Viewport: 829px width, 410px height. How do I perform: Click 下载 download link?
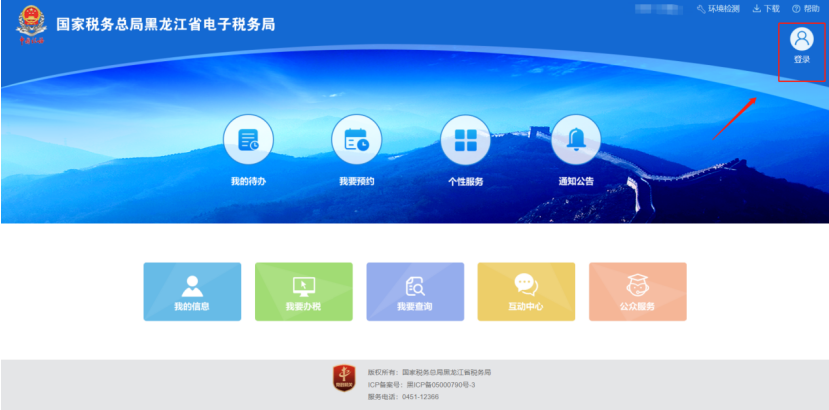[x=767, y=9]
